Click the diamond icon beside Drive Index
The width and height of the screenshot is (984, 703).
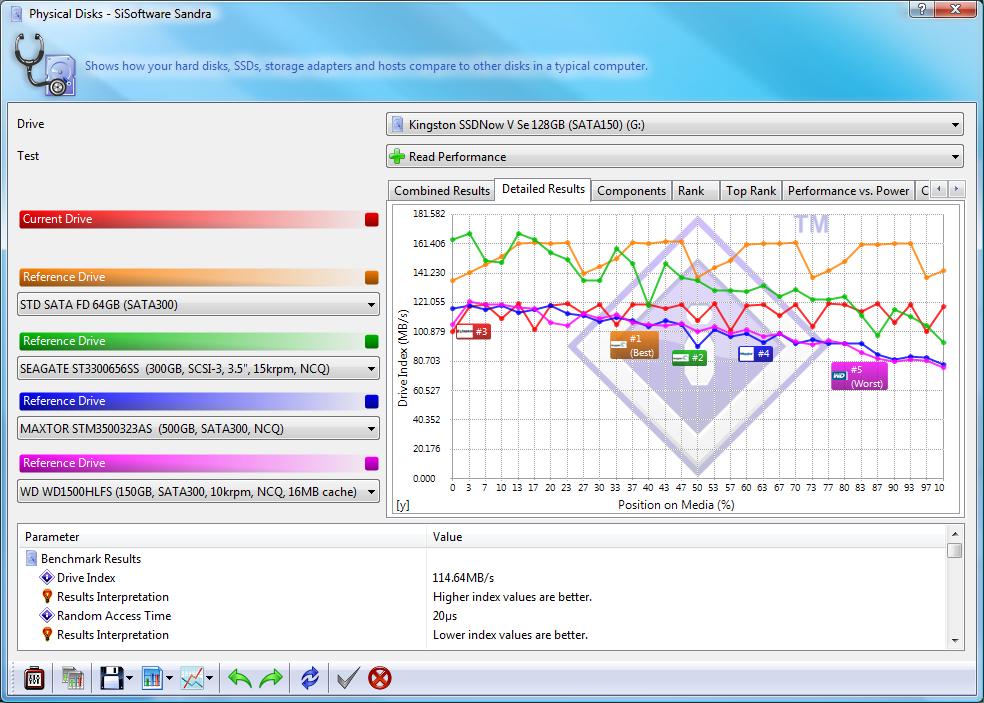coord(46,577)
